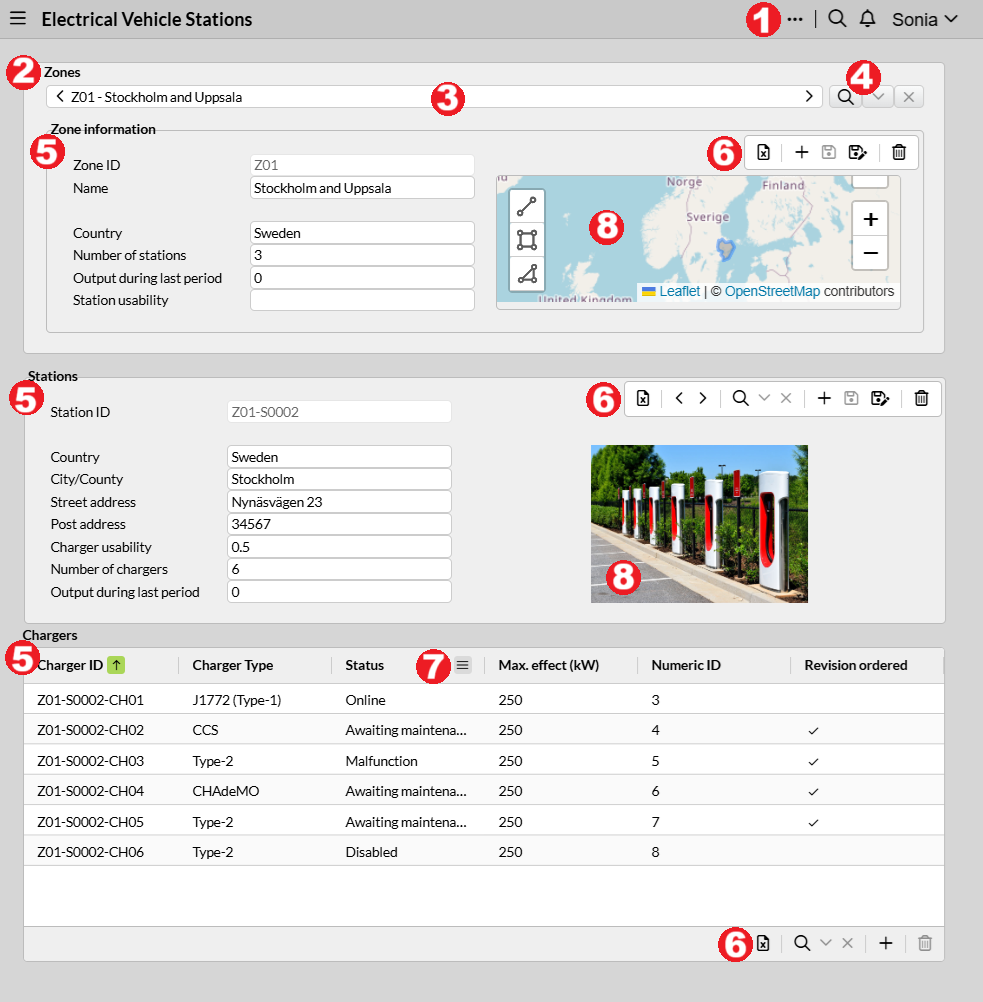
Task: Toggle Revision ordered for Z01-S0002-CH04
Action: pos(813,791)
